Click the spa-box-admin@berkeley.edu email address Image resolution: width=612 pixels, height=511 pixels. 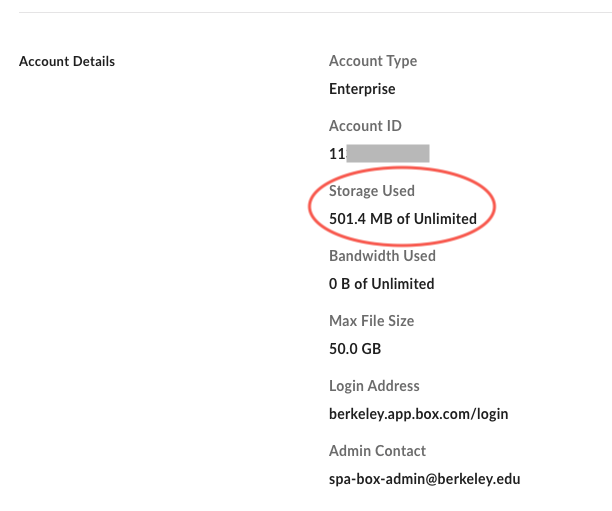pyautogui.click(x=424, y=479)
